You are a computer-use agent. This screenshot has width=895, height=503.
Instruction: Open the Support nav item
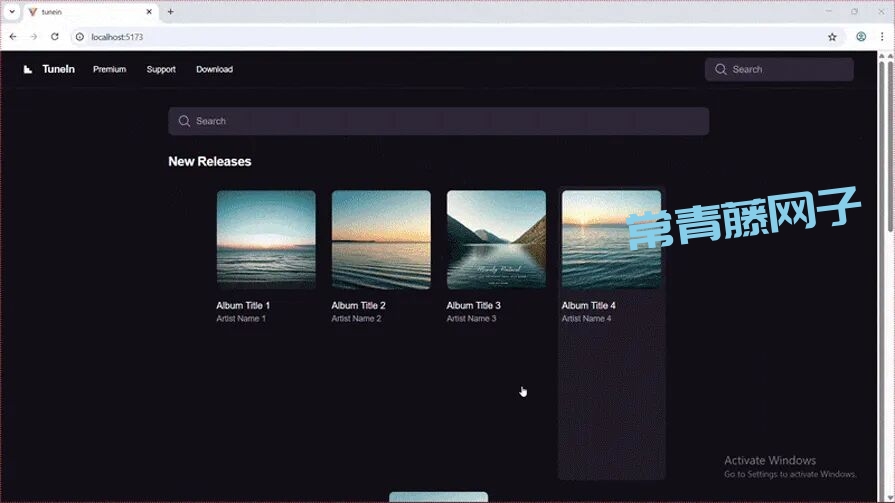(161, 70)
